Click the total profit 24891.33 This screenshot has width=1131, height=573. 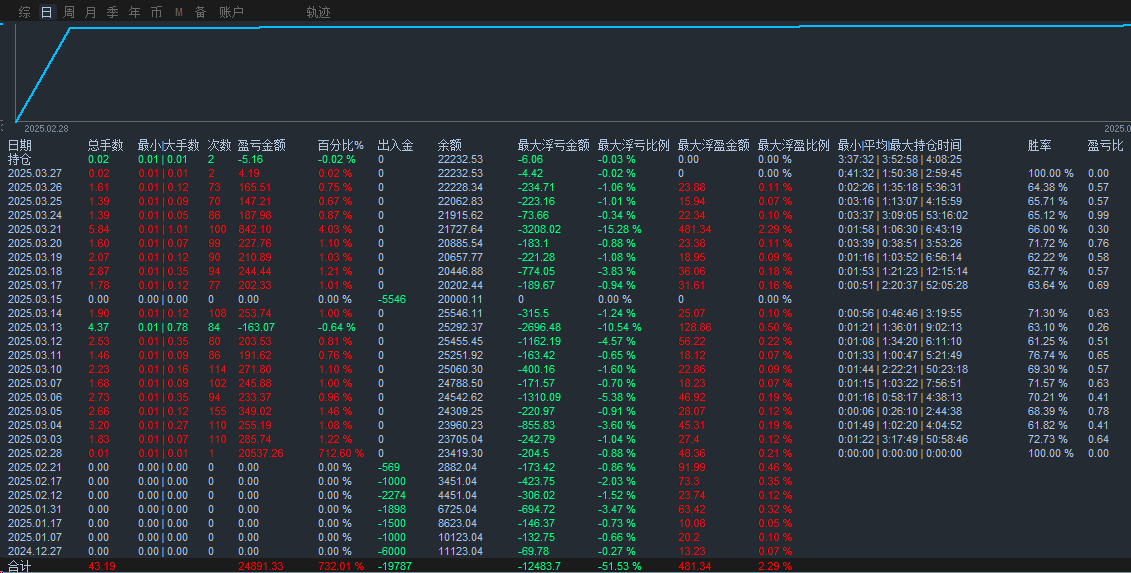click(260, 566)
